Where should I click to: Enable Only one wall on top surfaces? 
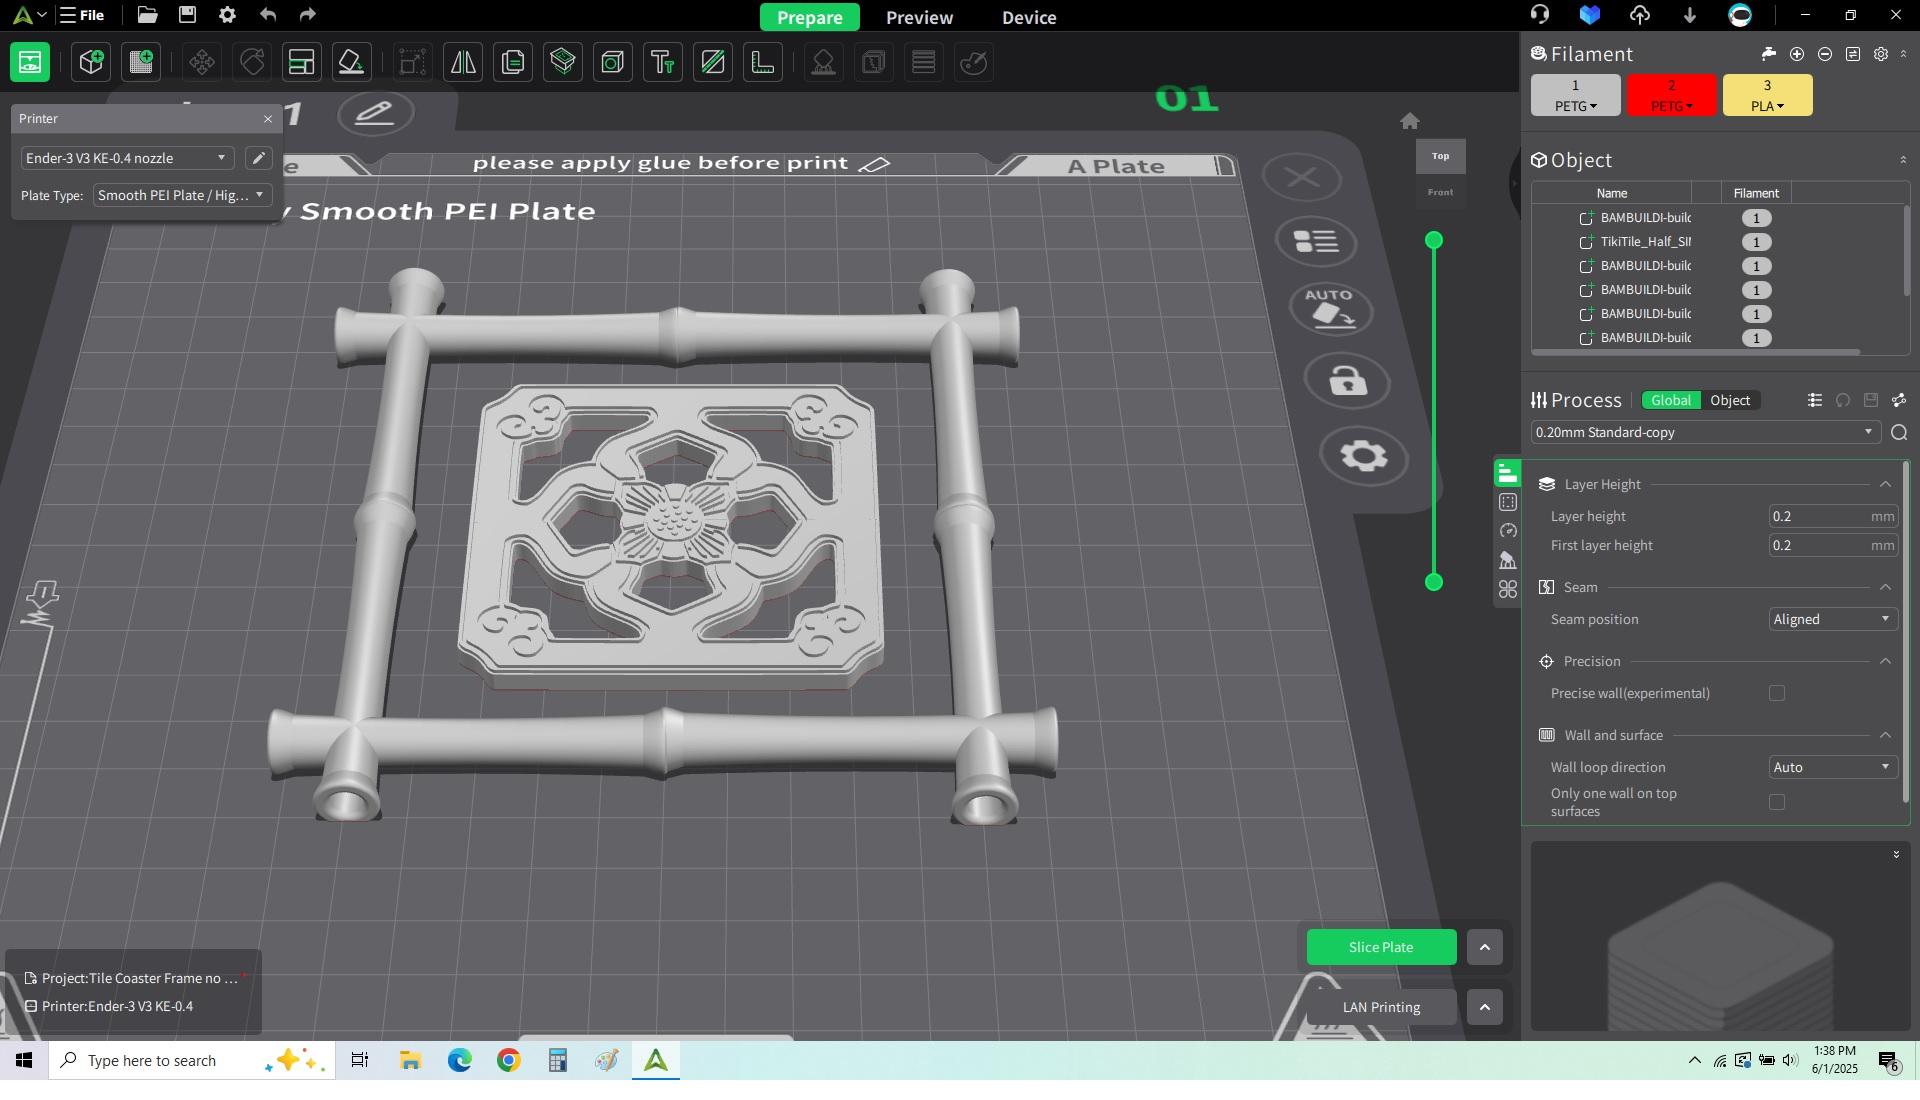[1776, 802]
